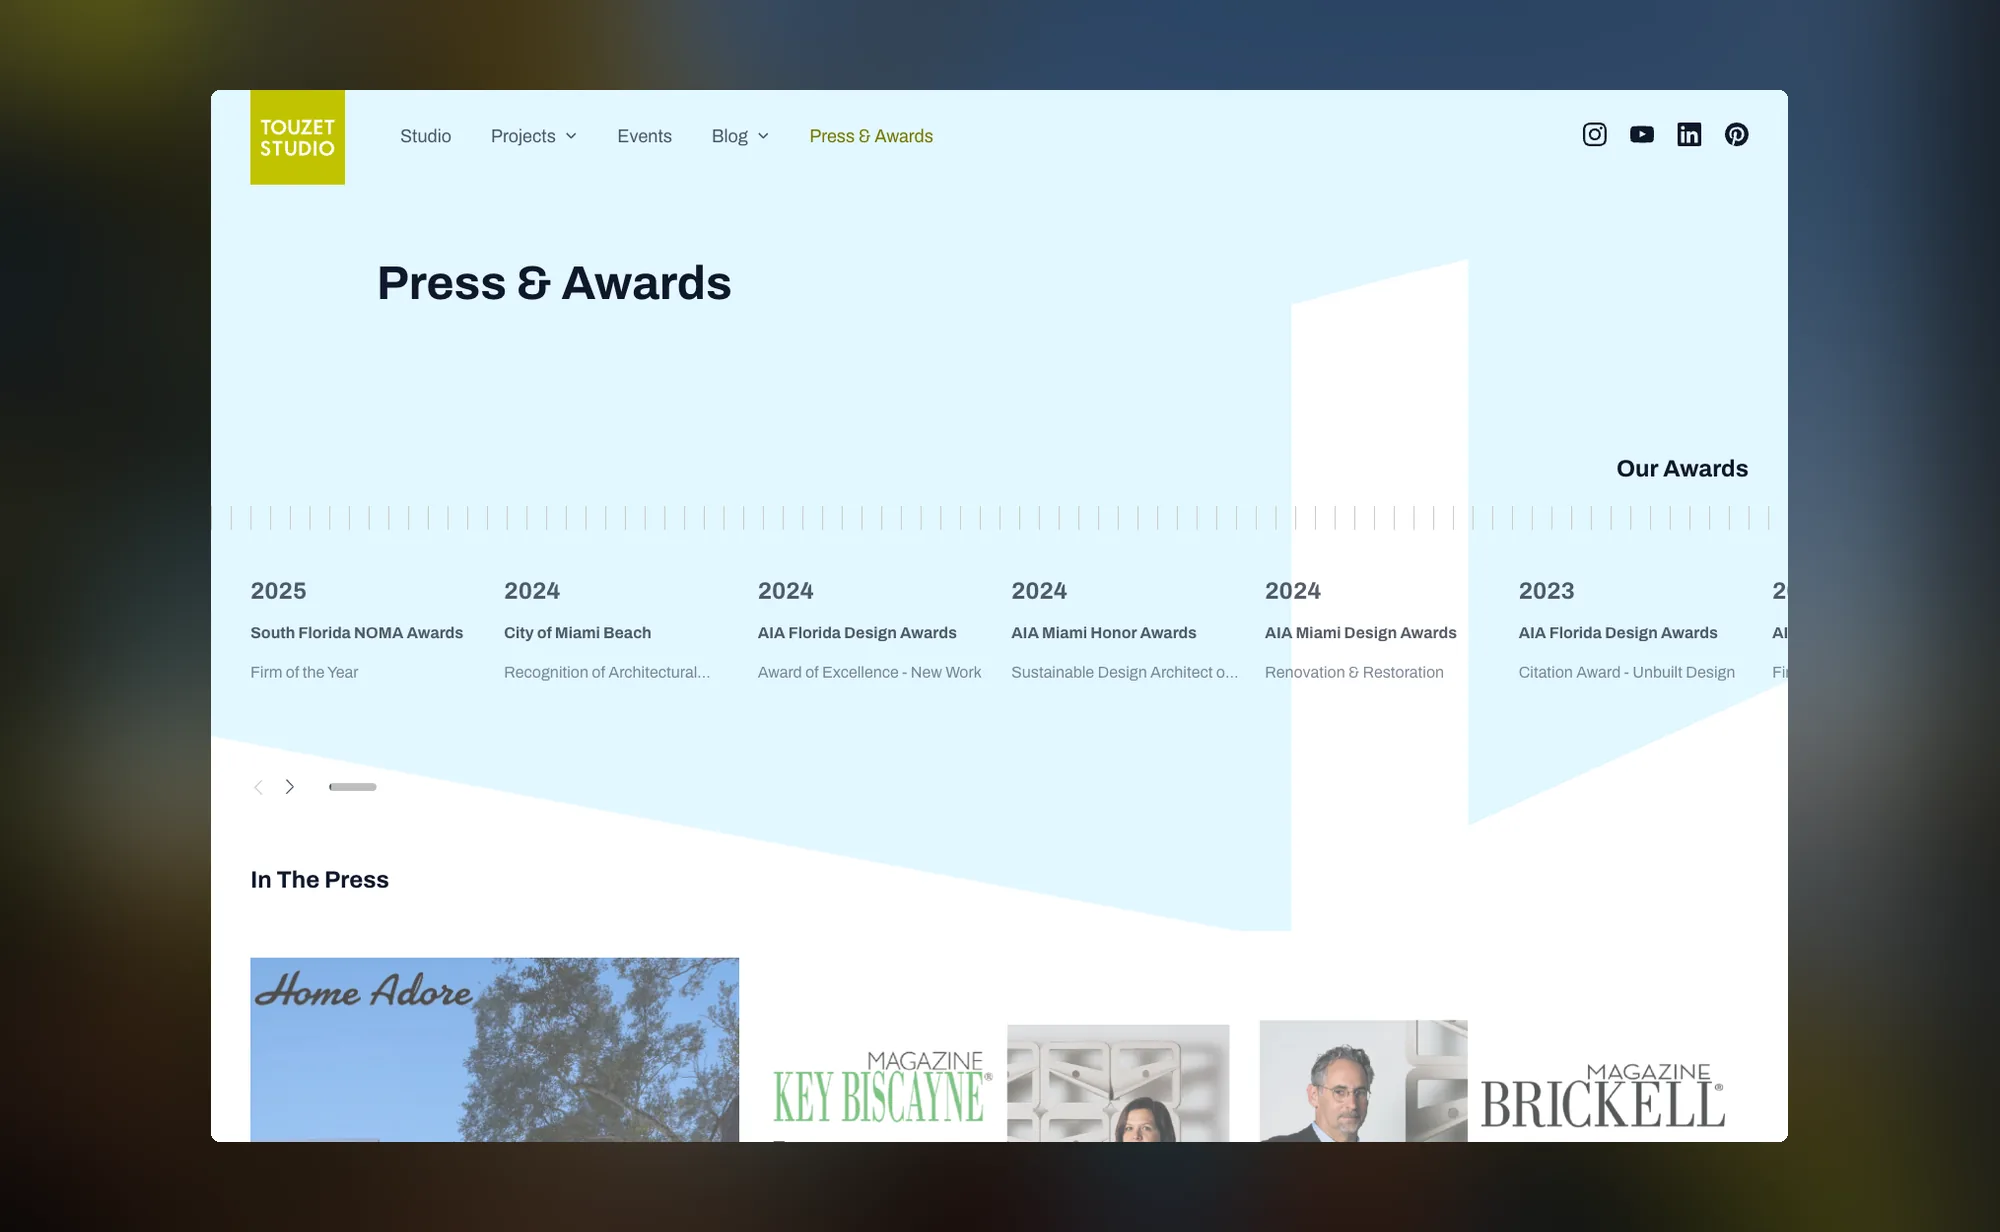This screenshot has width=2000, height=1232.
Task: Click Renovation & Restoration text
Action: coord(1354,672)
